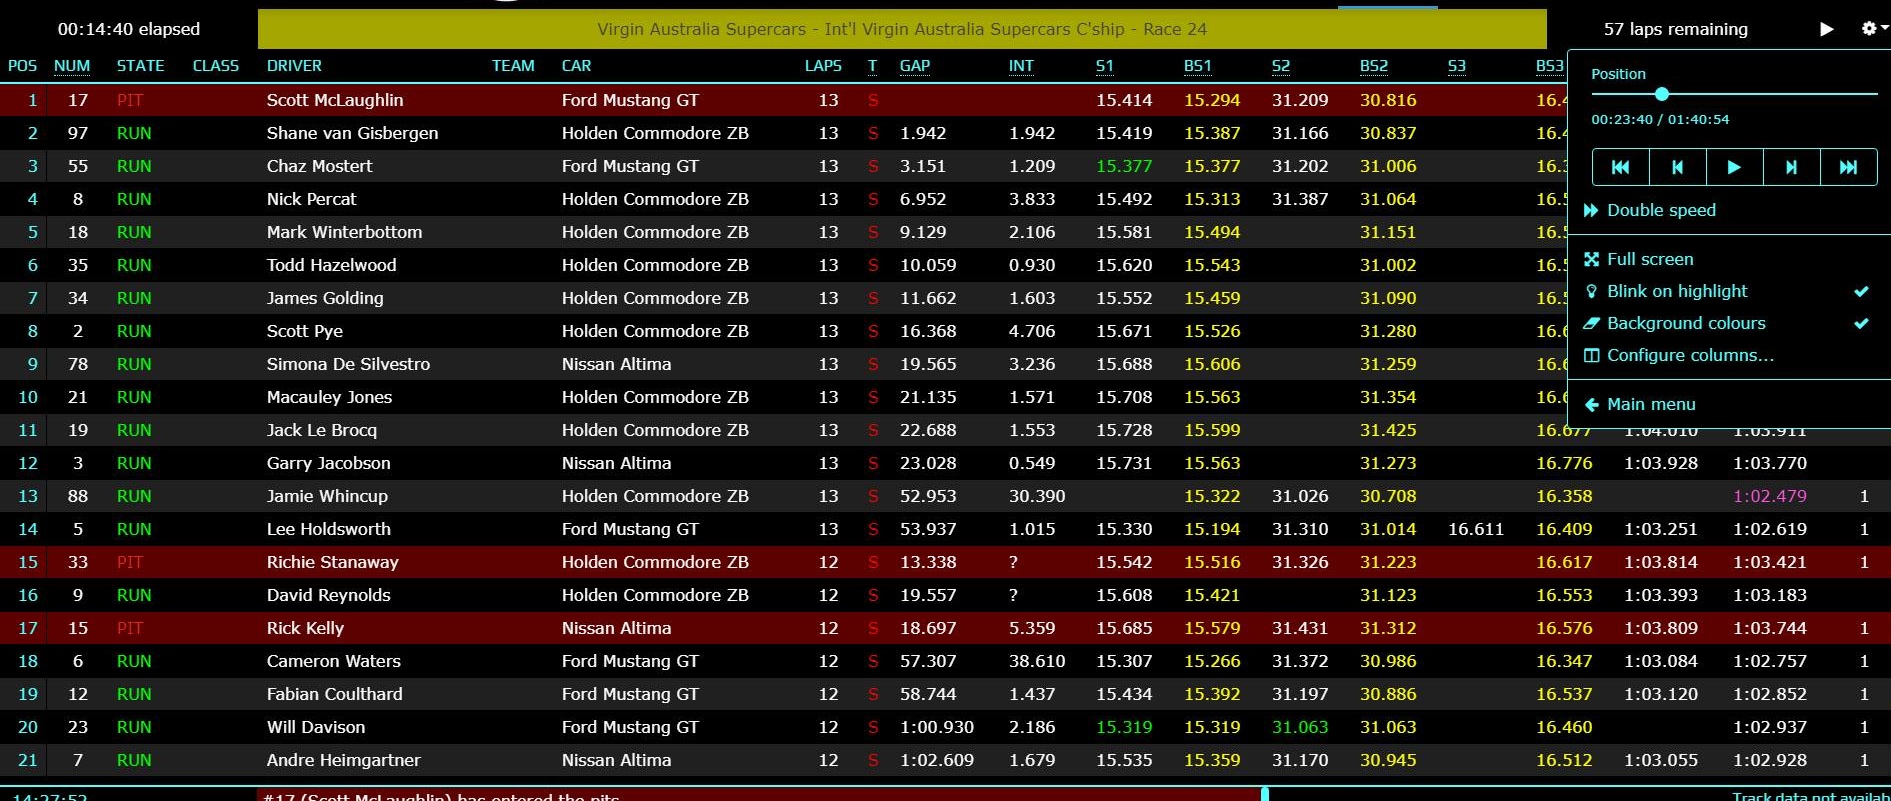The image size is (1891, 801).
Task: Click Jamie Whincup's purple 1:02.479 lap time
Action: tap(1770, 496)
